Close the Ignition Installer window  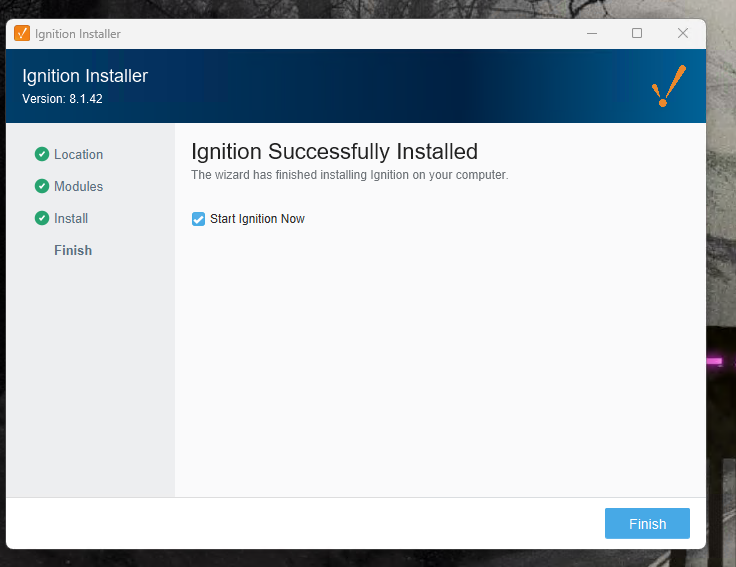pyautogui.click(x=683, y=33)
